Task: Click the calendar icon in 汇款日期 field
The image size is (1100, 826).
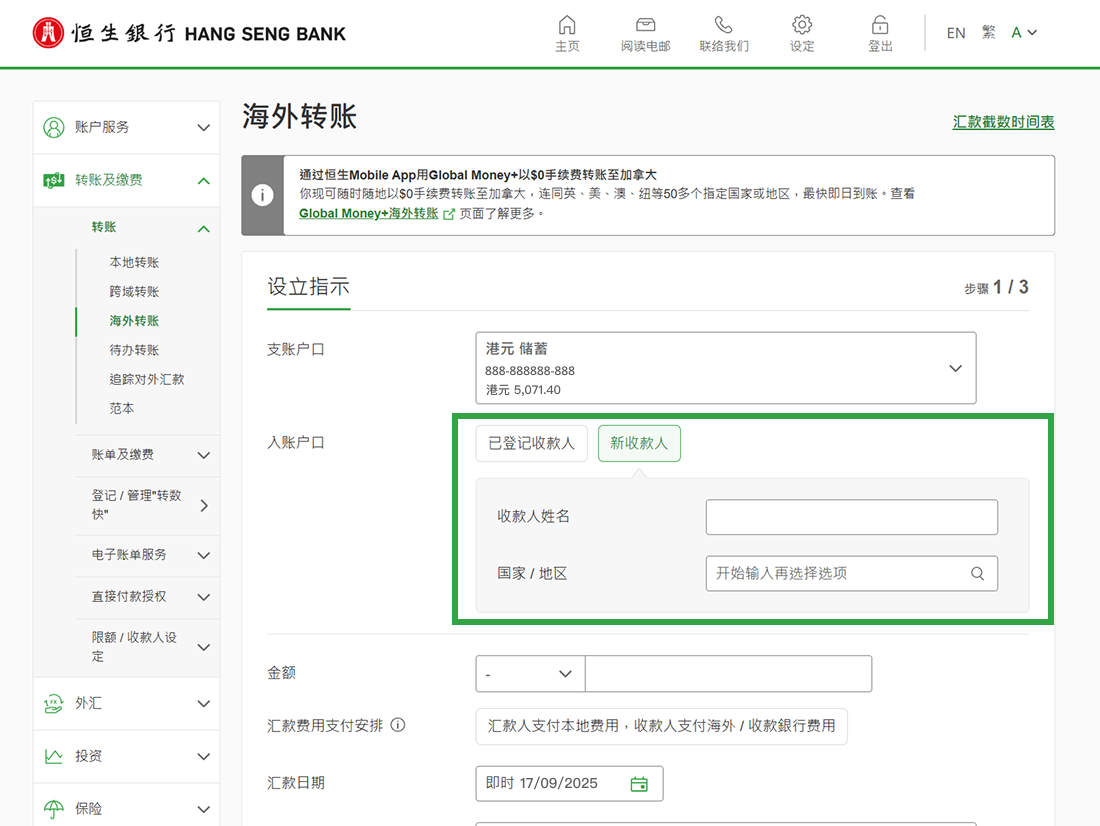Action: 639,784
